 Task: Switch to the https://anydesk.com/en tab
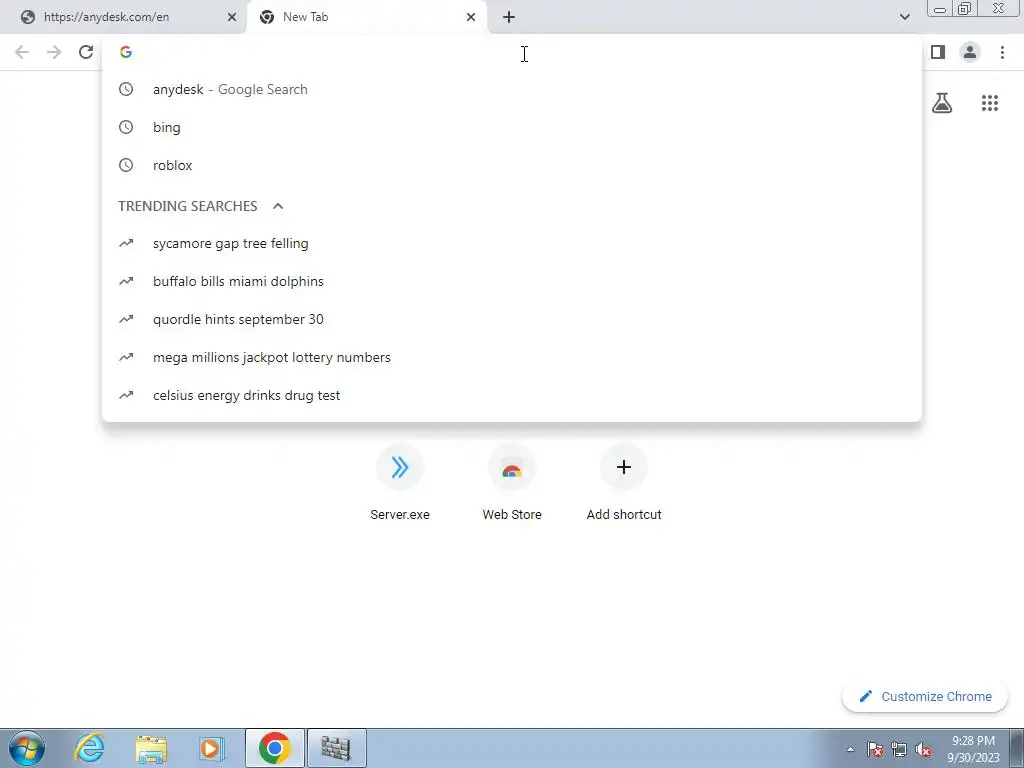click(123, 17)
